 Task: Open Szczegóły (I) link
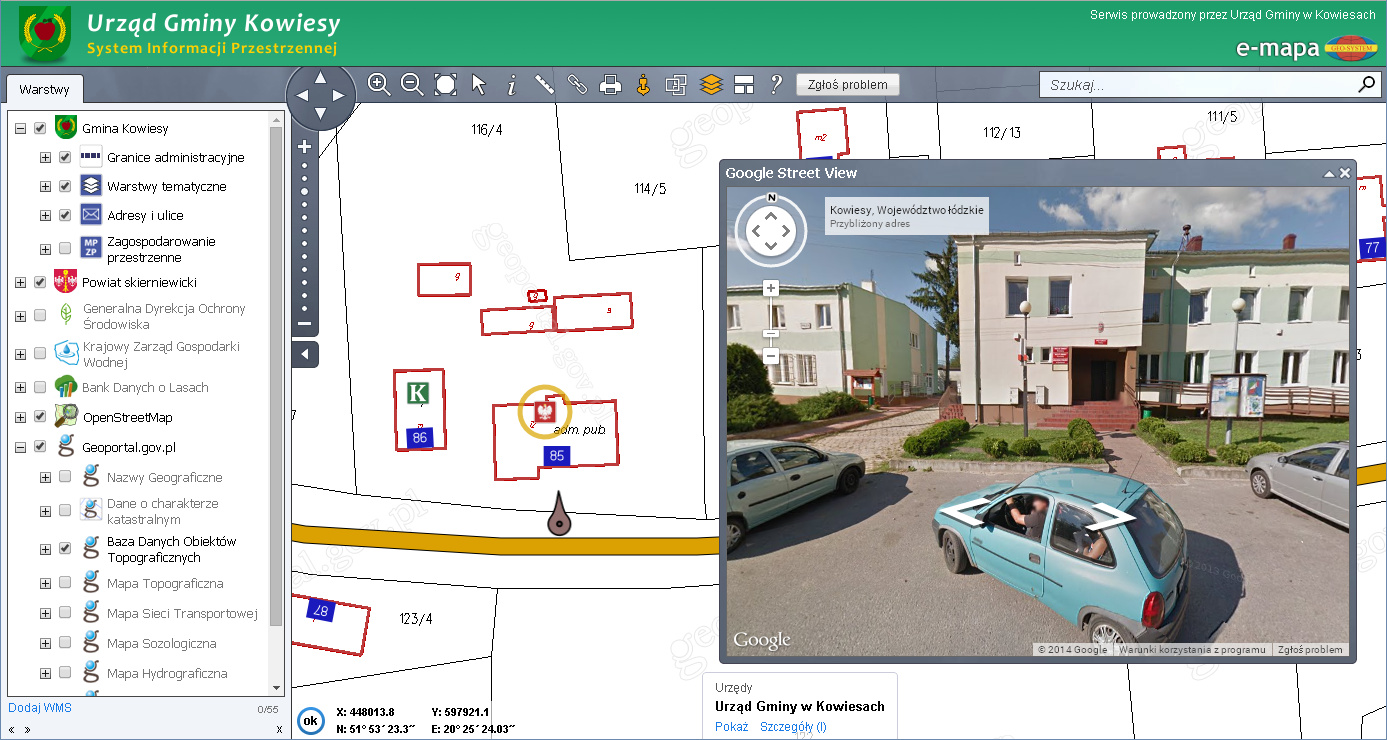pos(793,727)
